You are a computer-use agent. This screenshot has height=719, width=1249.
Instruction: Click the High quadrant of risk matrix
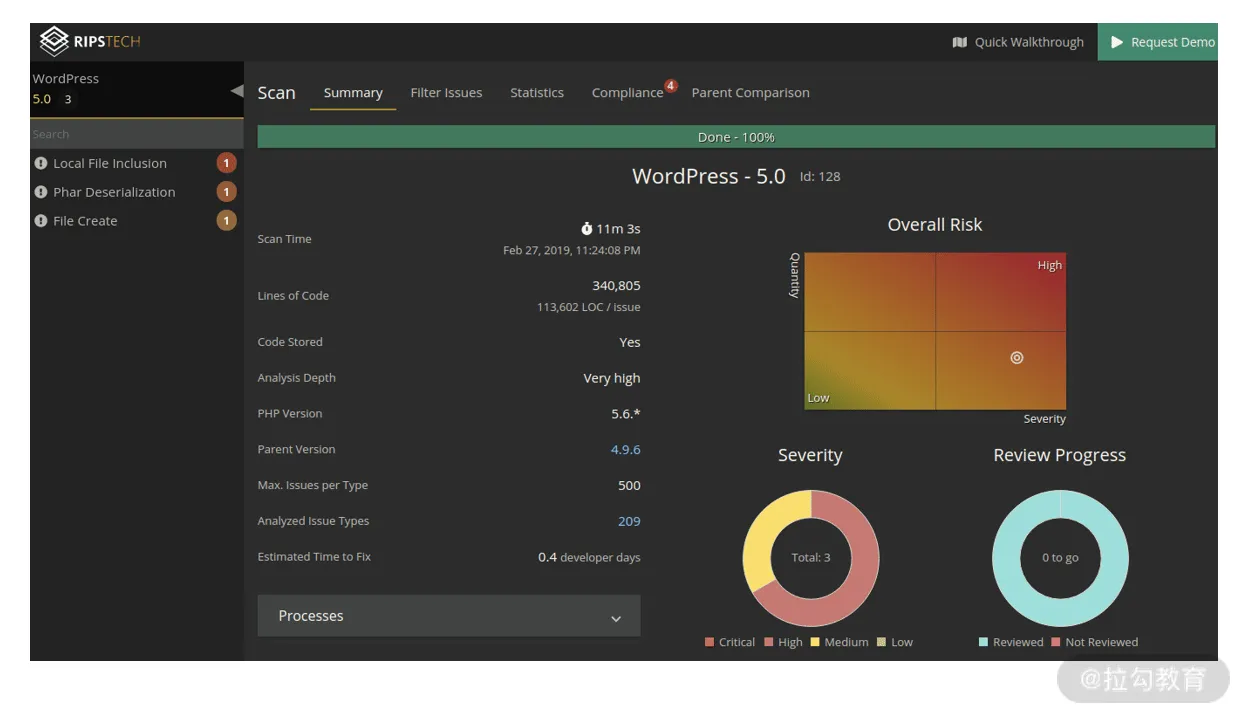[1001, 292]
